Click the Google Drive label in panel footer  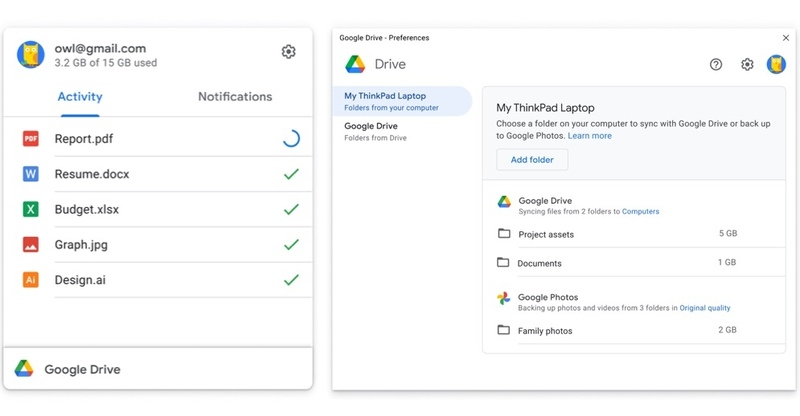point(82,370)
